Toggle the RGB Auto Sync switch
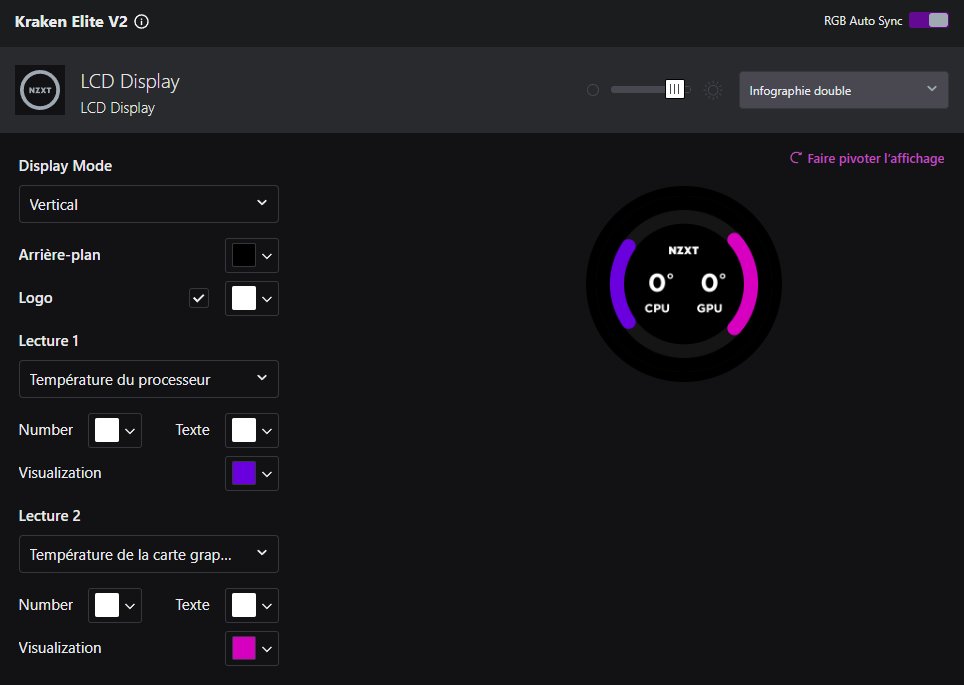Viewport: 964px width, 685px height. click(928, 21)
